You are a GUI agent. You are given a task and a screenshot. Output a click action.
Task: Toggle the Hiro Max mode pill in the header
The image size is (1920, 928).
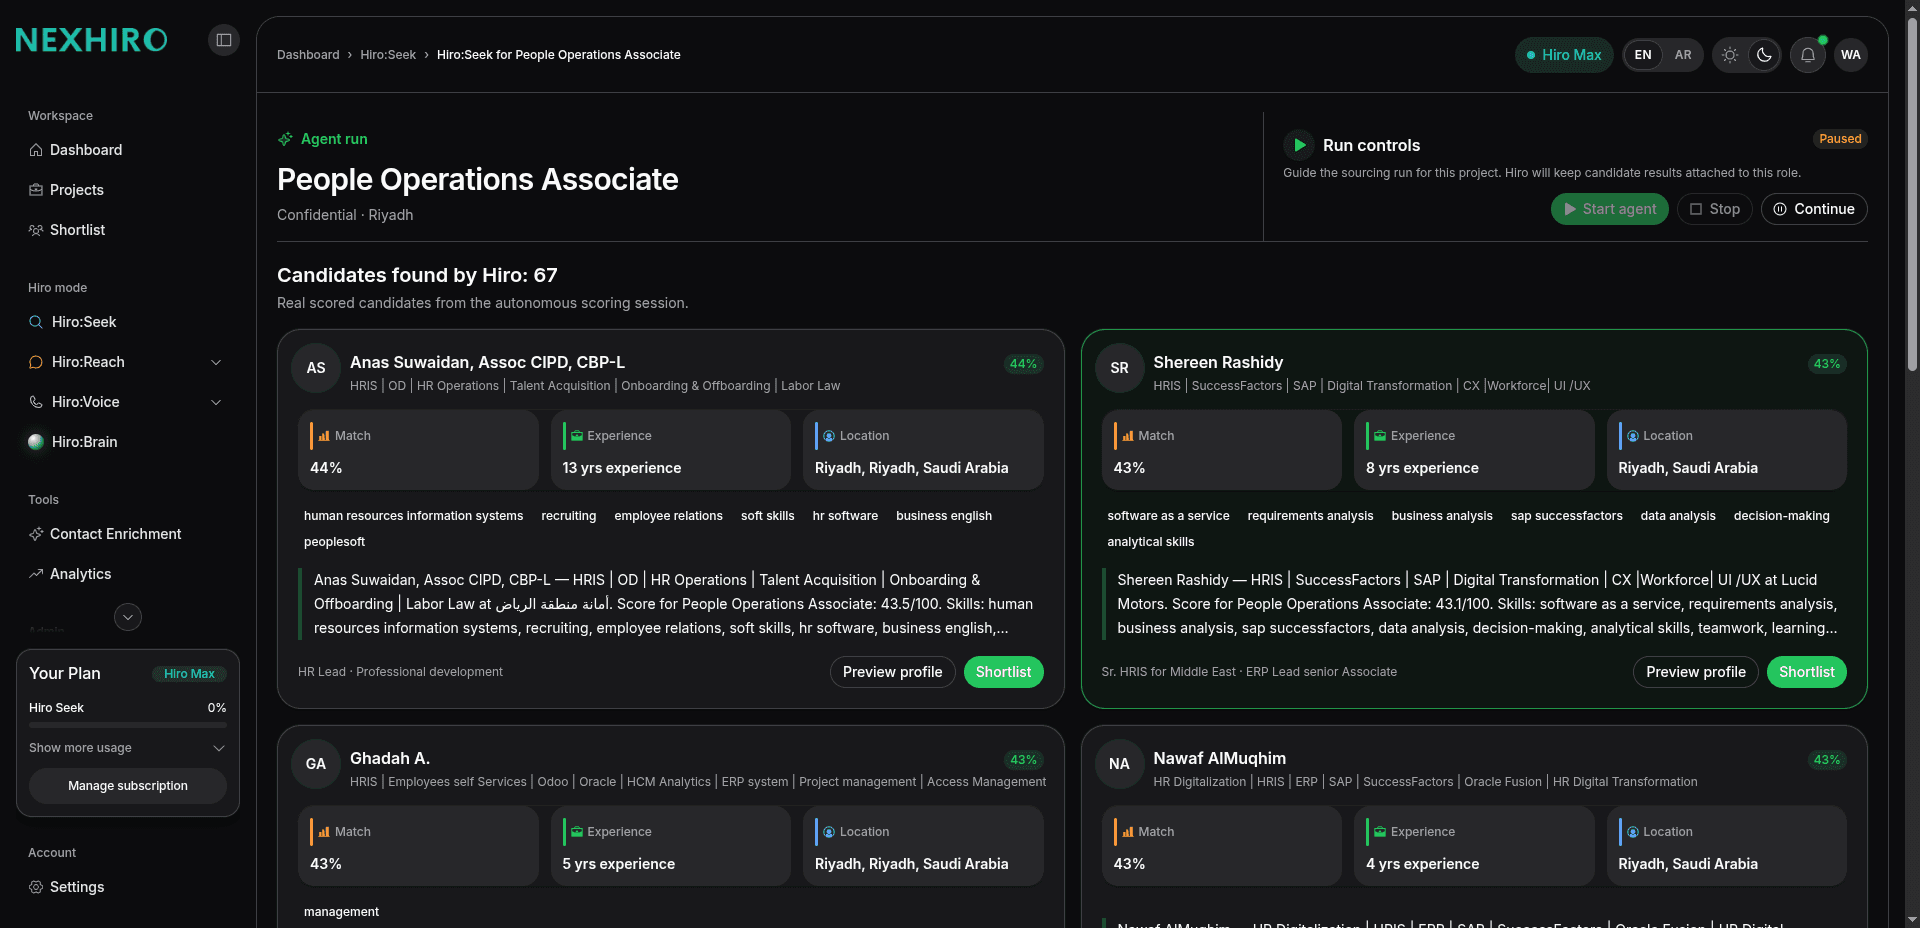point(1564,55)
